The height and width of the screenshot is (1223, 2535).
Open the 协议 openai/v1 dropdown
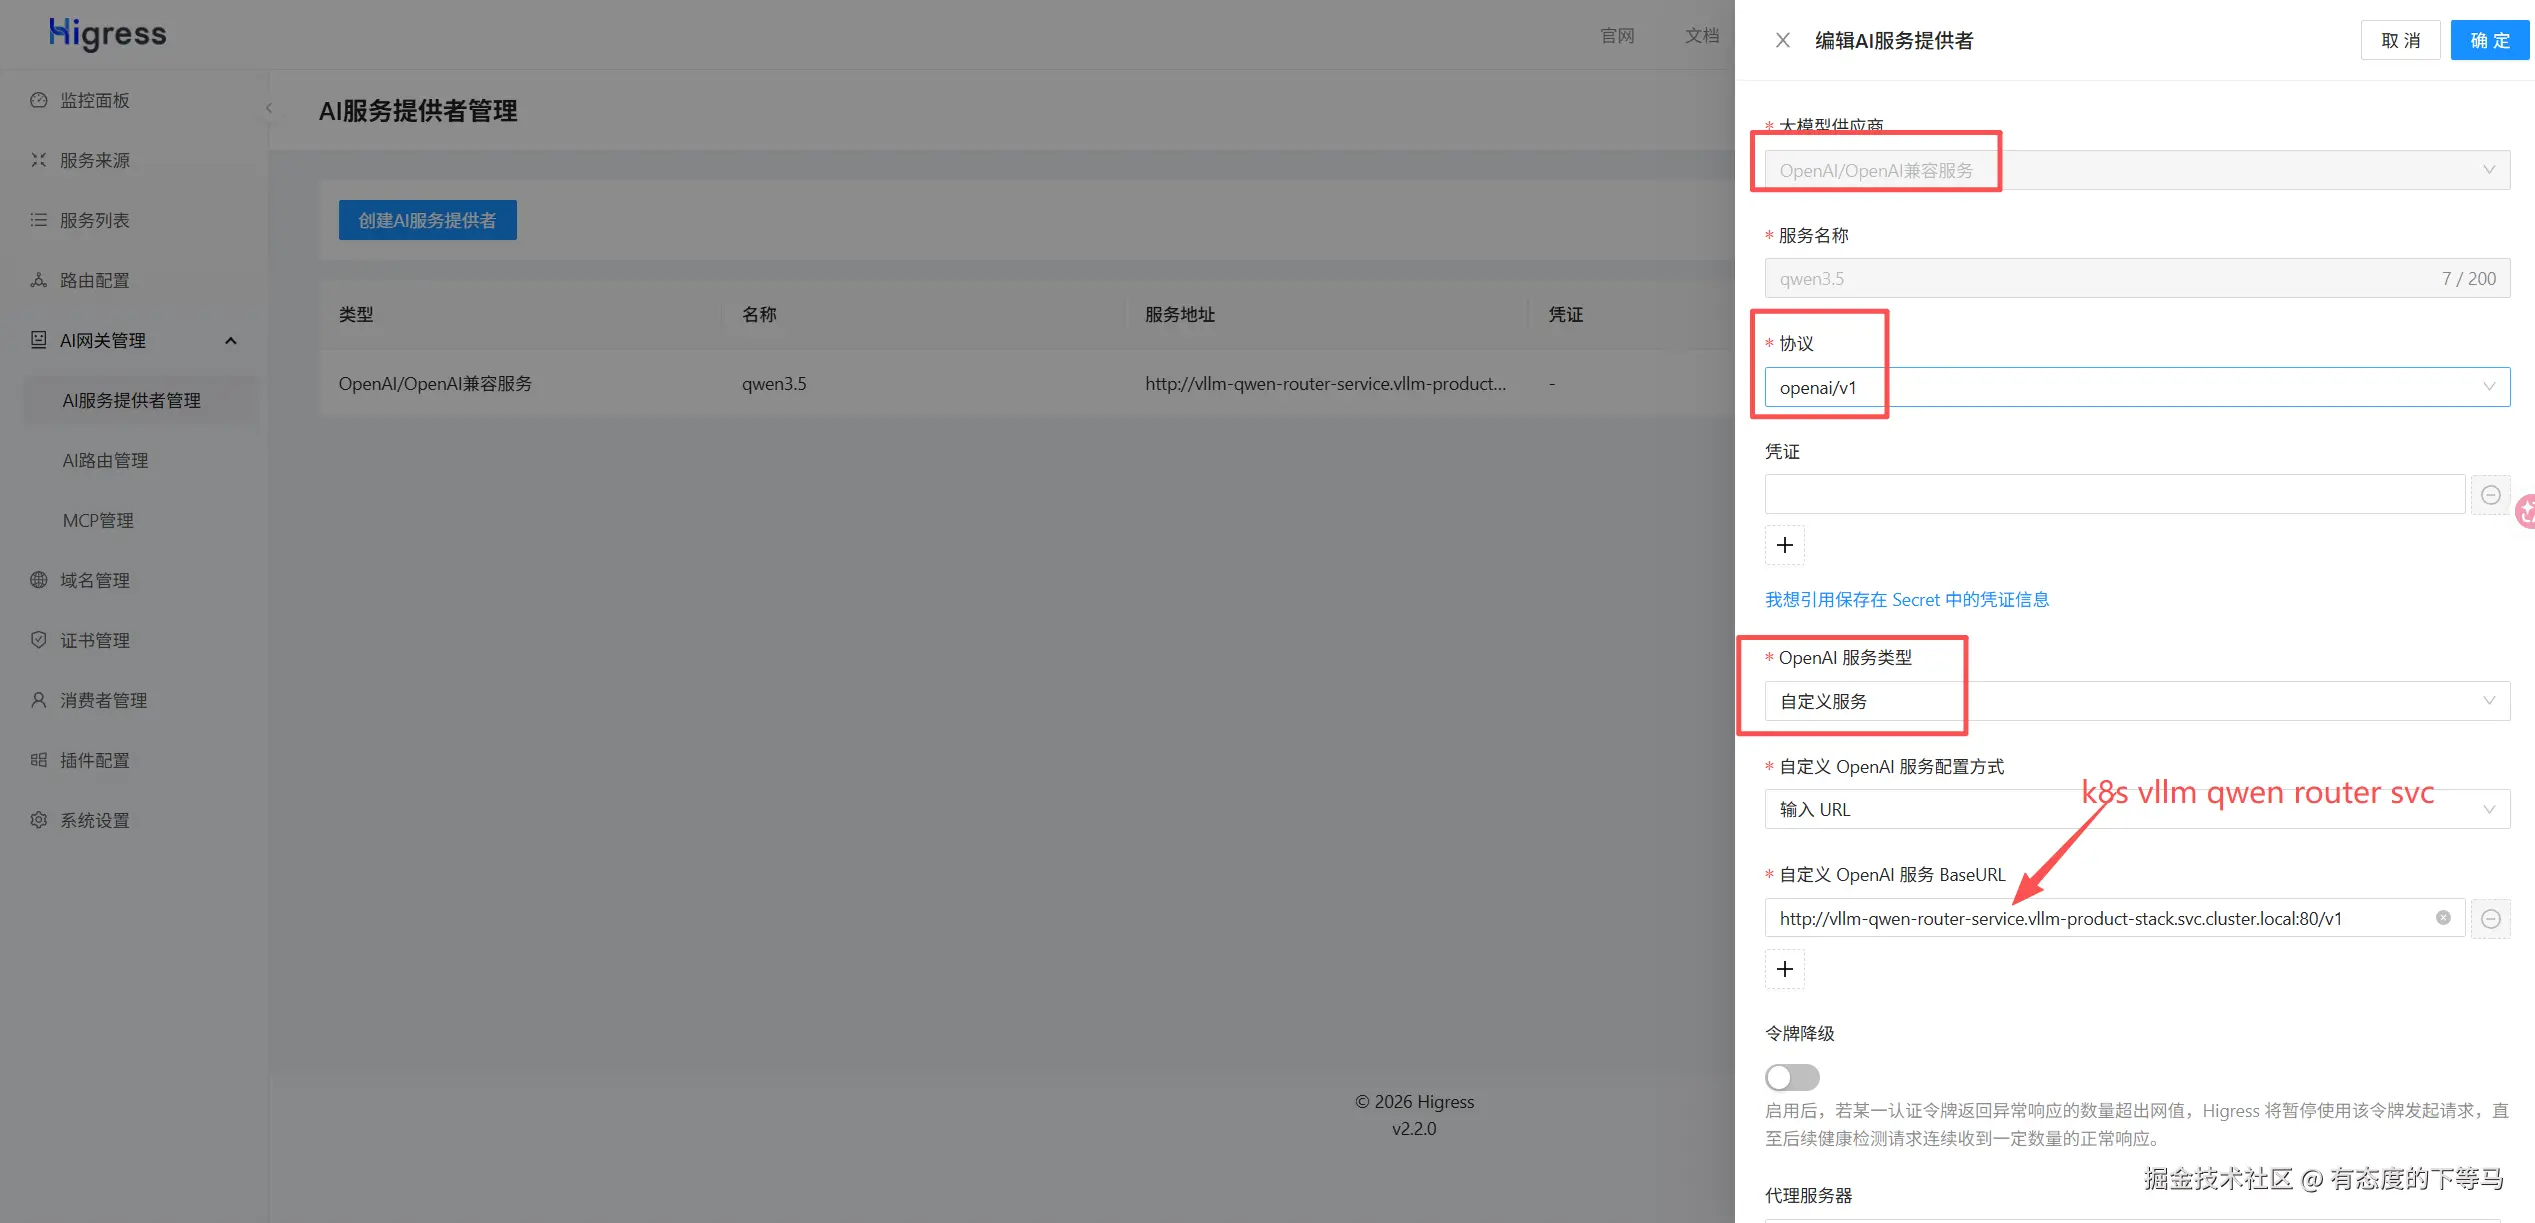(2136, 387)
